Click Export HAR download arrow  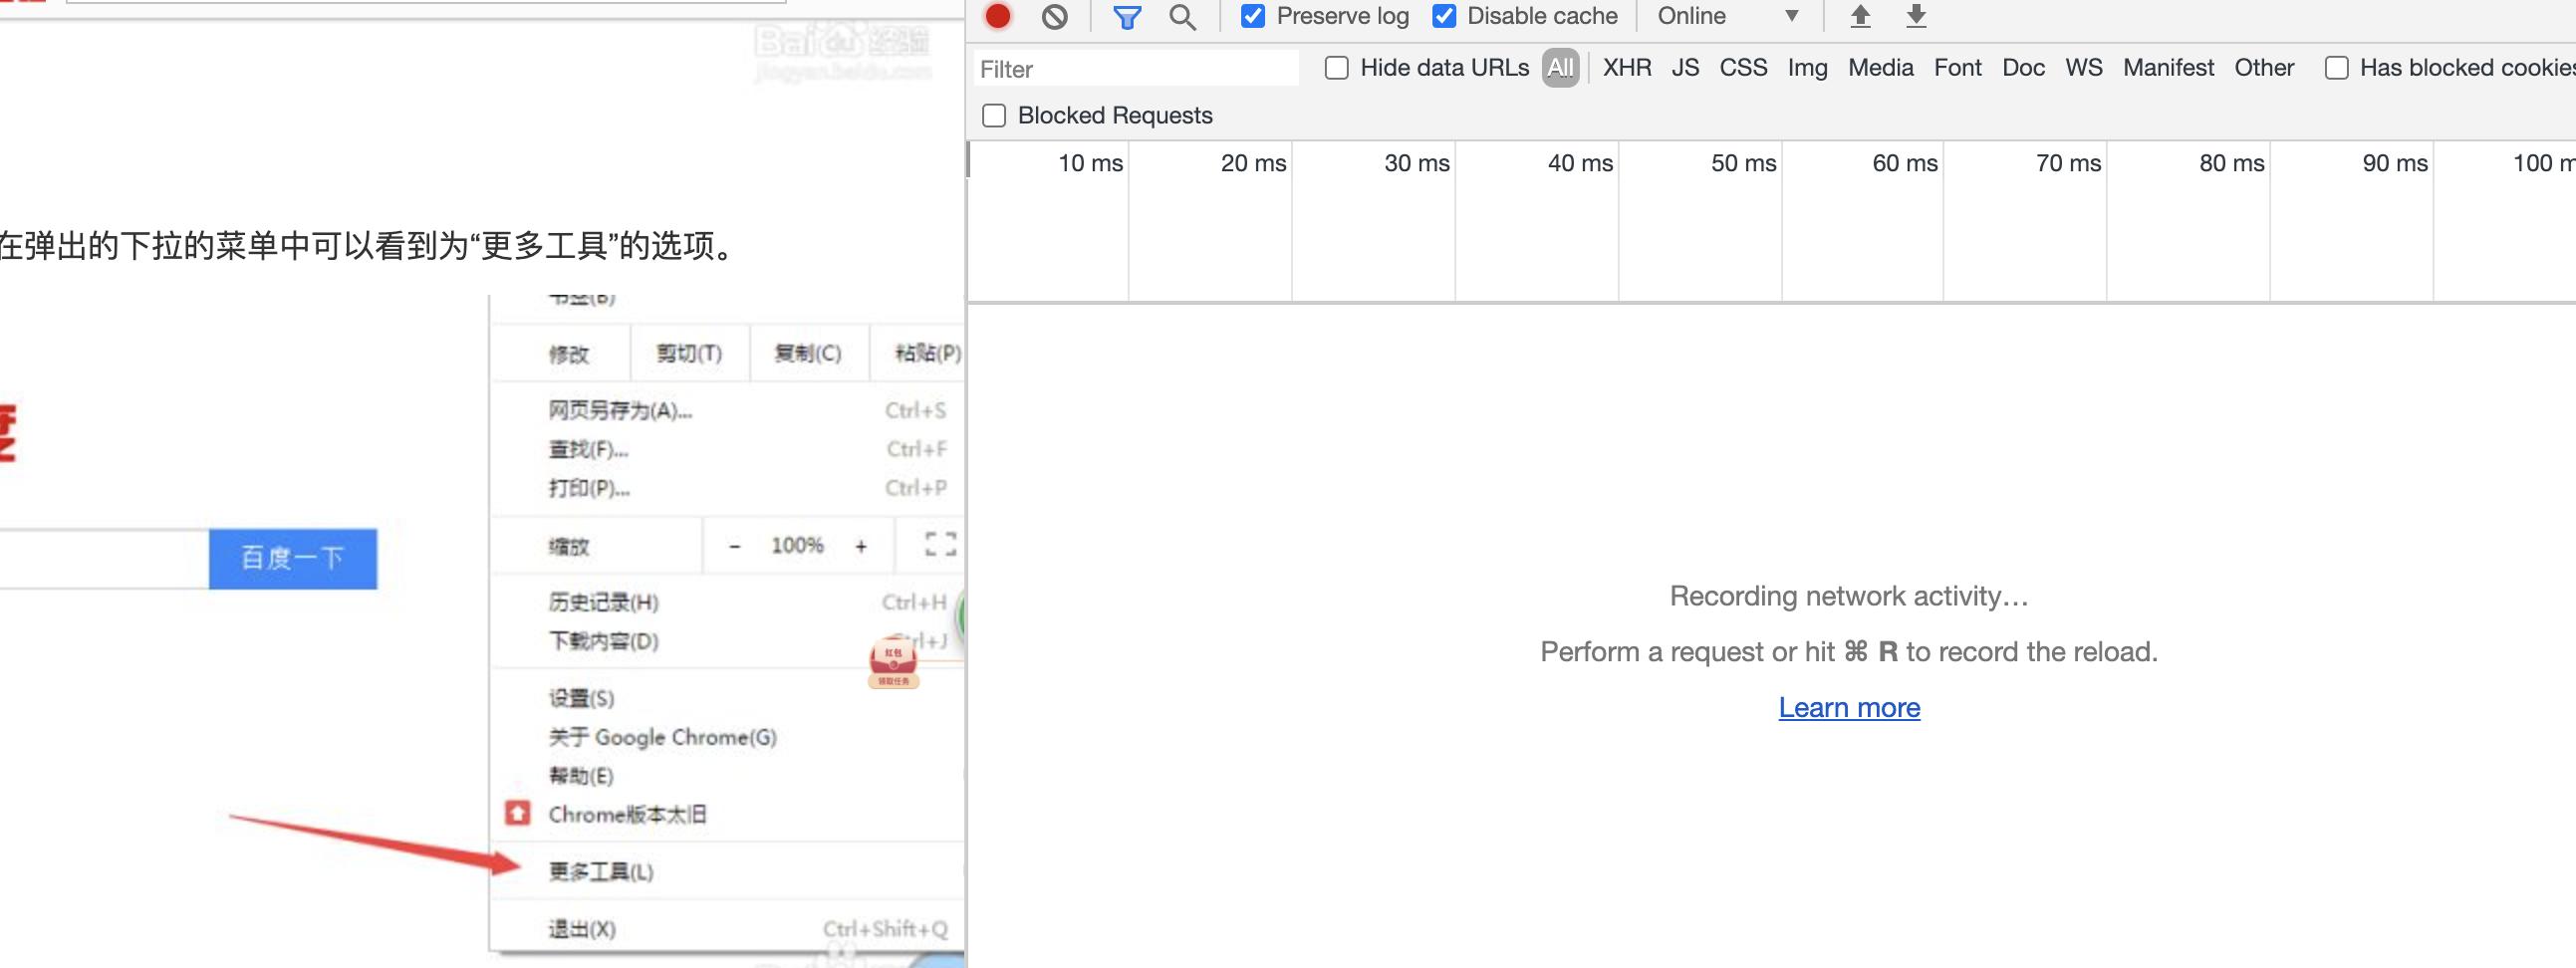[1916, 16]
